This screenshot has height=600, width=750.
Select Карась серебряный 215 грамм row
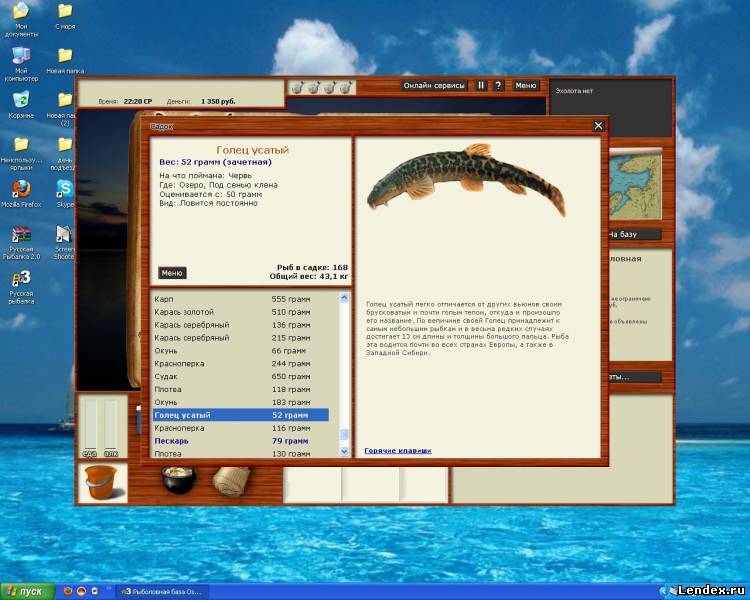click(x=241, y=338)
